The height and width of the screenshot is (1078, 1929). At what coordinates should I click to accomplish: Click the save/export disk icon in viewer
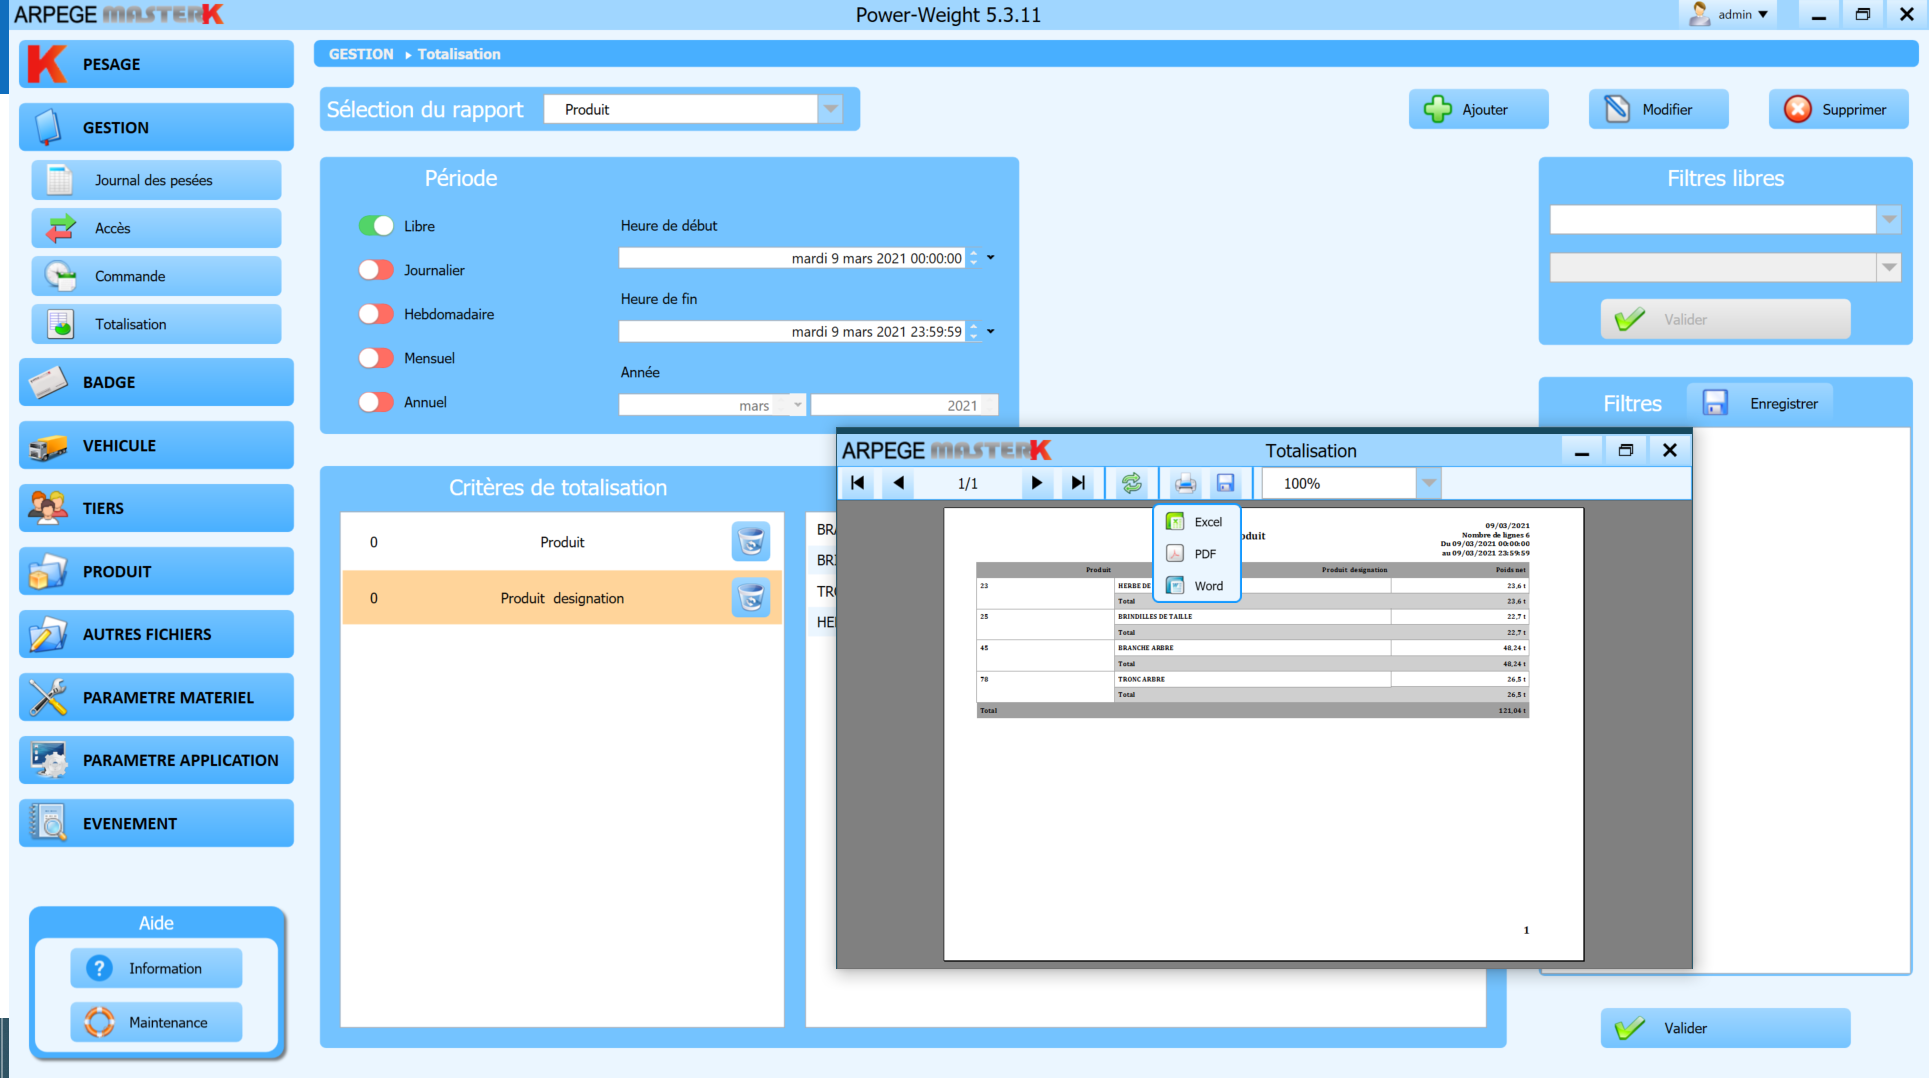(x=1225, y=484)
